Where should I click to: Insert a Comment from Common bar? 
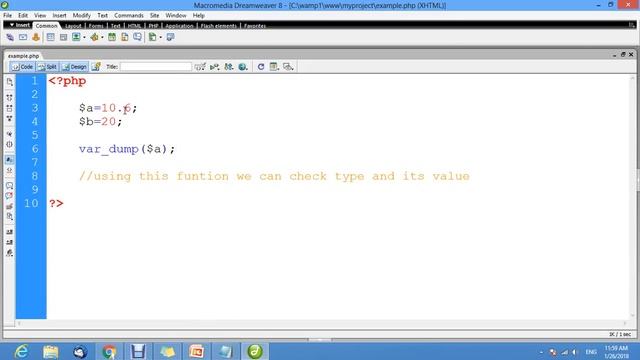pos(138,38)
